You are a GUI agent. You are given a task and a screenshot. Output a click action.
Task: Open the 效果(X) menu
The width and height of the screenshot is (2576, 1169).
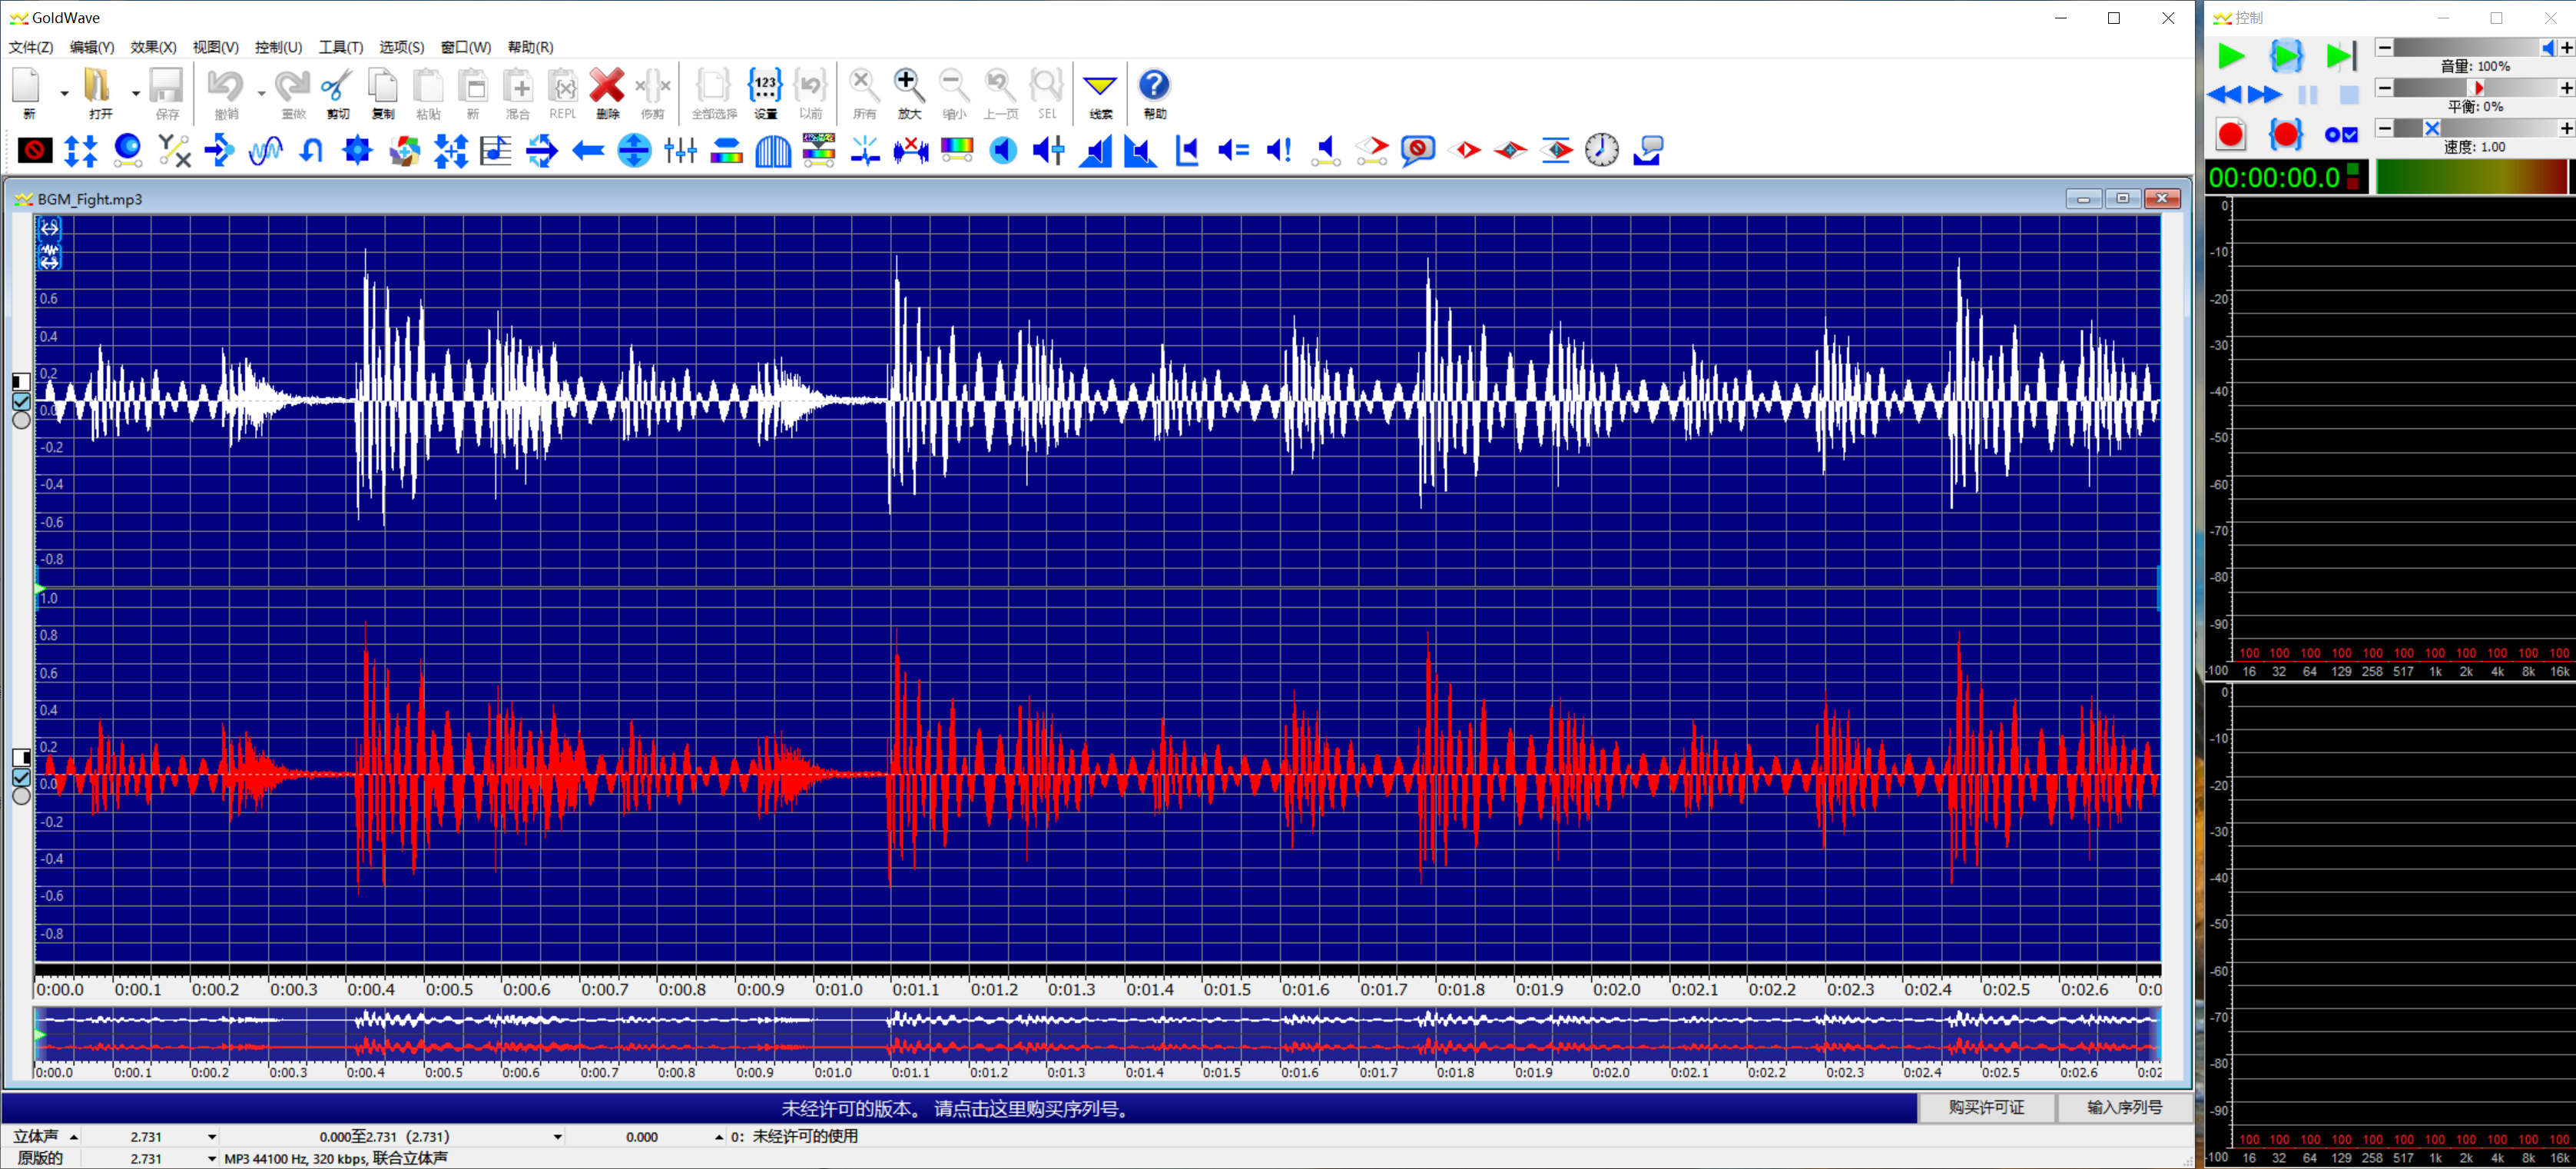click(x=153, y=47)
